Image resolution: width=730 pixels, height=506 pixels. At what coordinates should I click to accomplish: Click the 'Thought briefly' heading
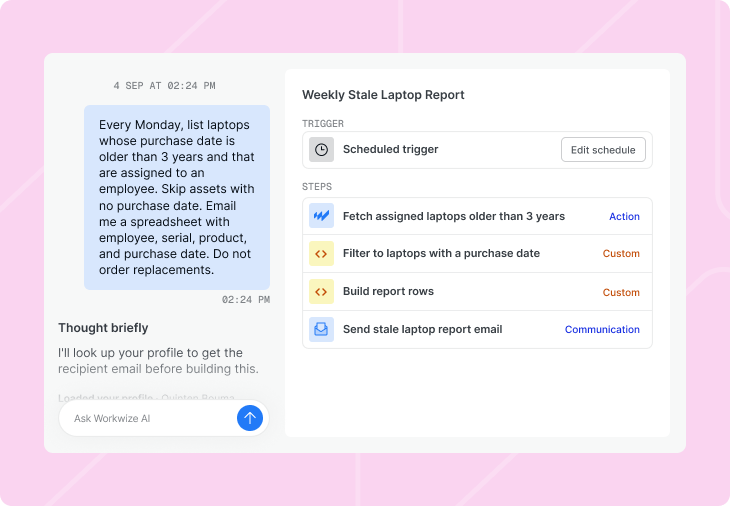103,328
